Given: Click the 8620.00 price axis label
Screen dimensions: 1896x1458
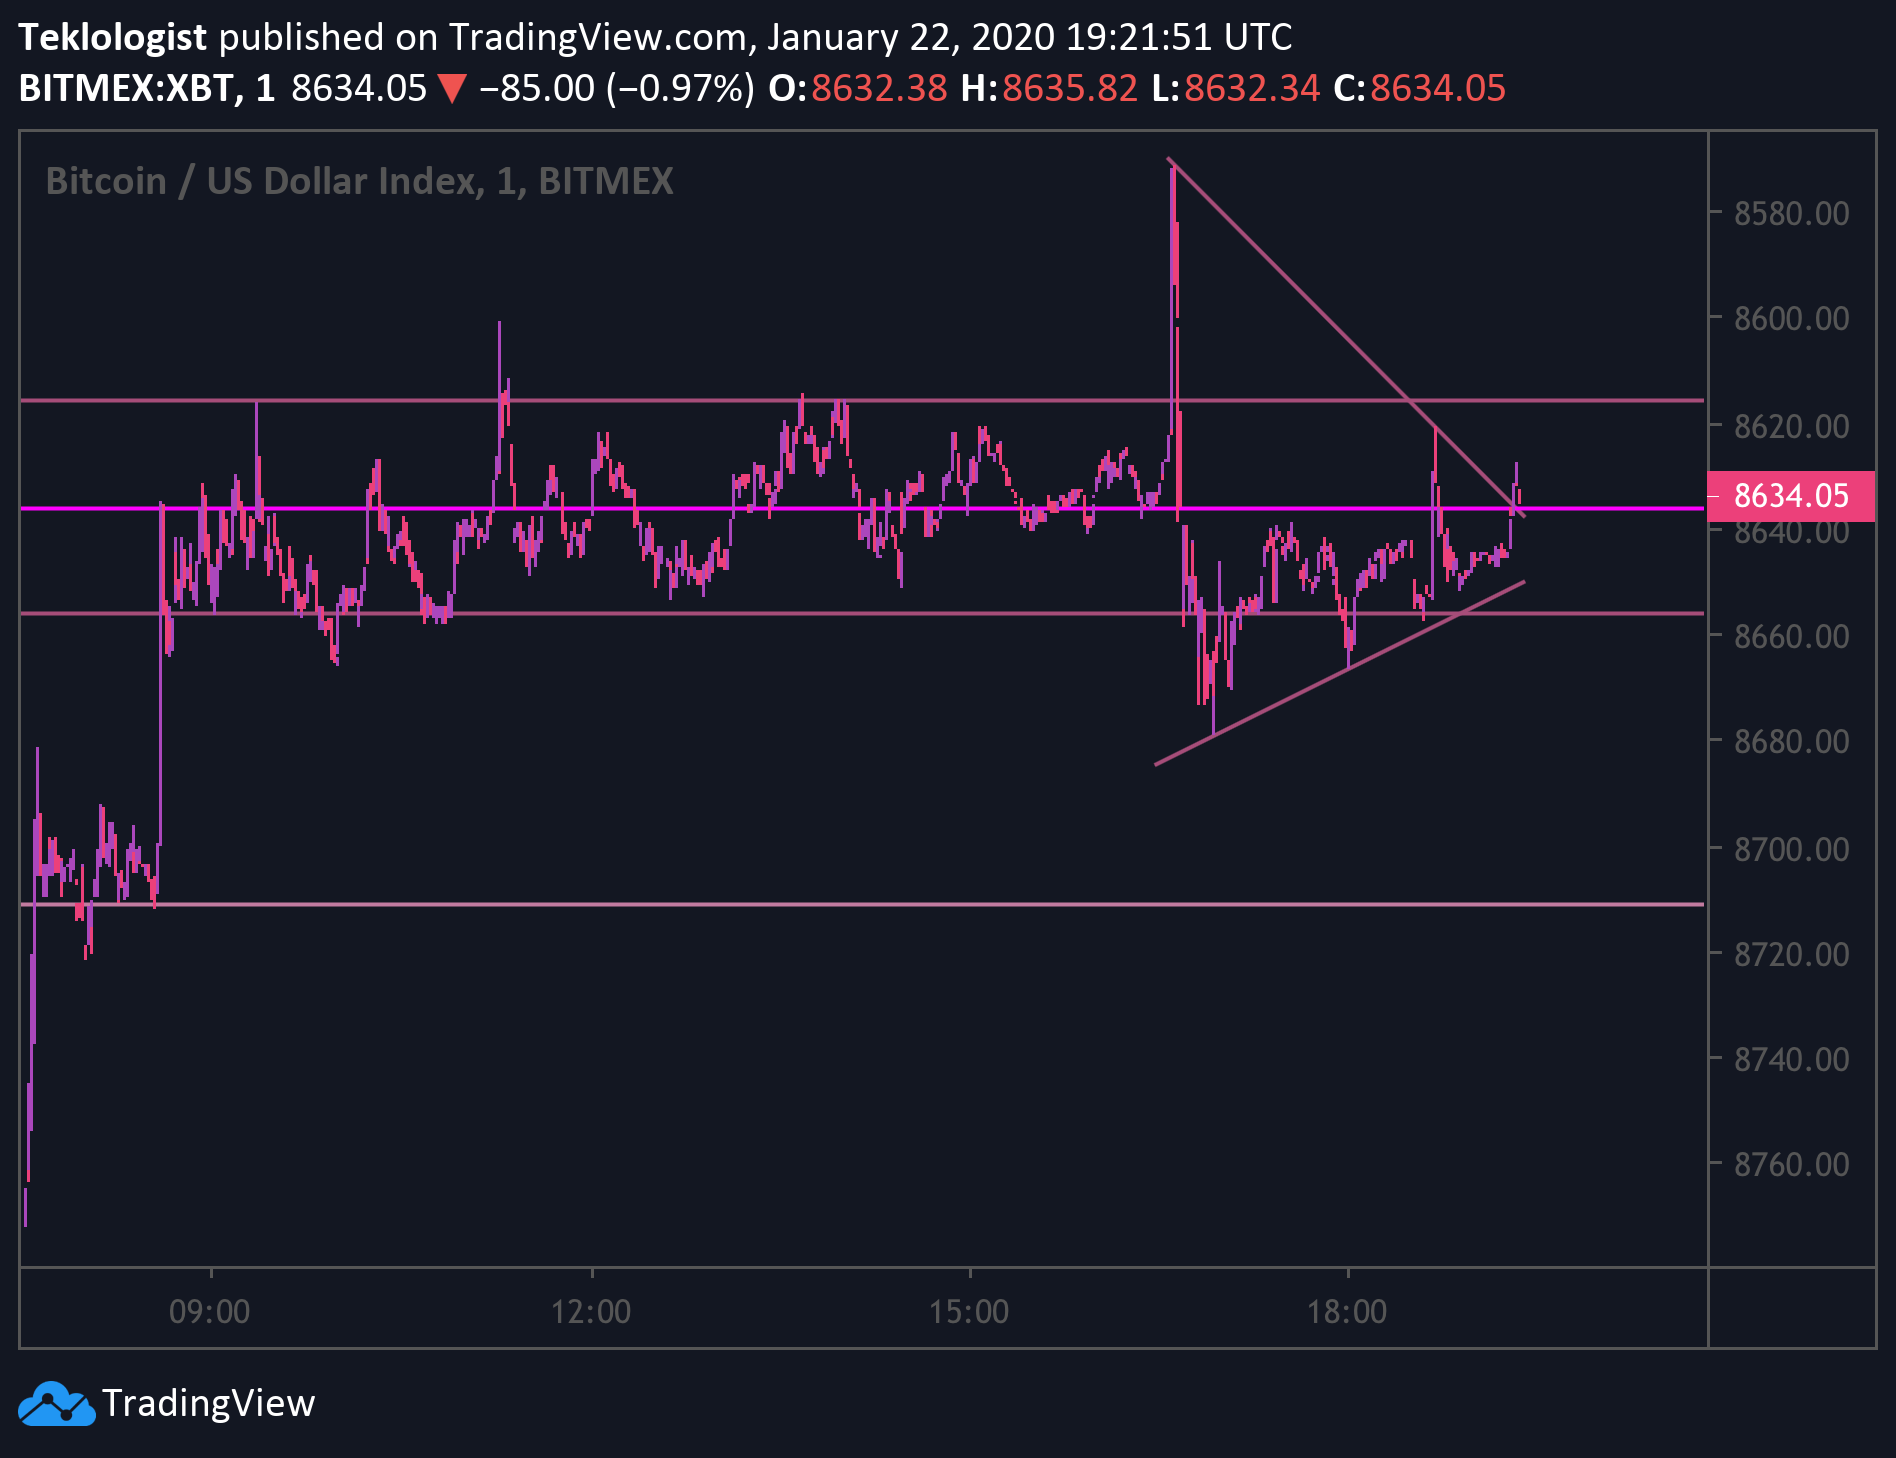Looking at the screenshot, I should click(1791, 426).
